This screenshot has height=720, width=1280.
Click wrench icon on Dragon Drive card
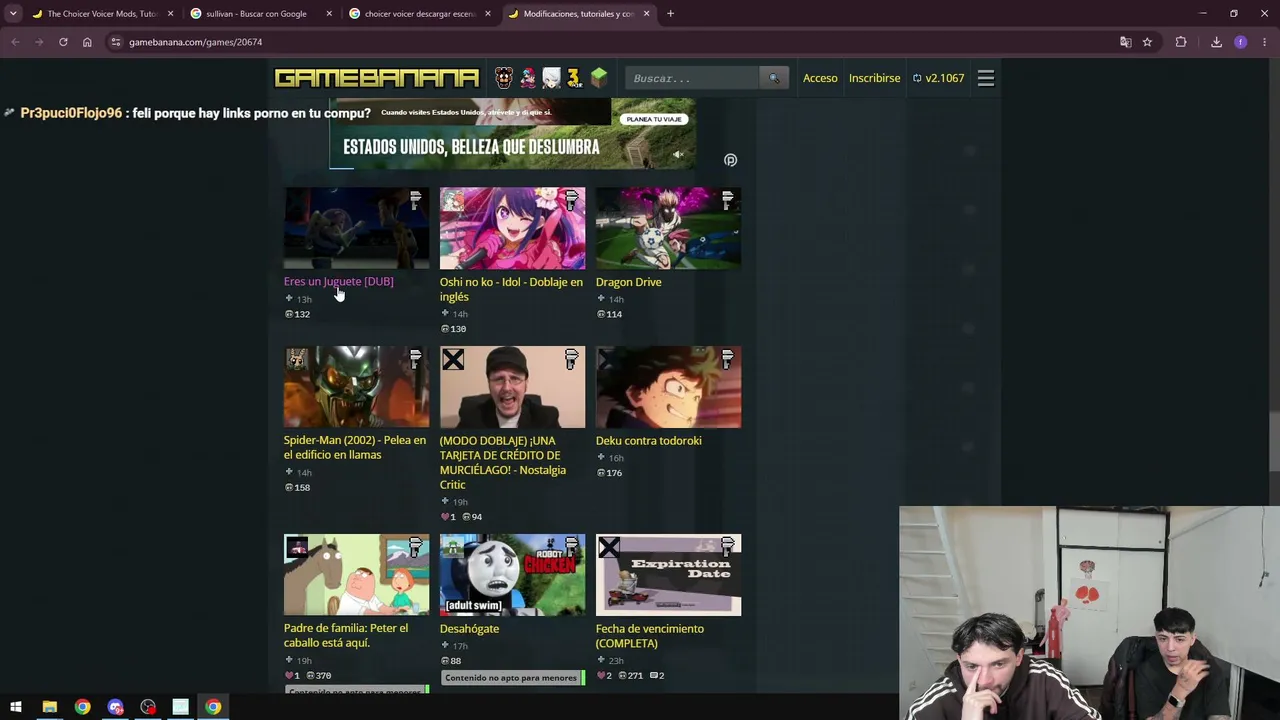(x=728, y=200)
